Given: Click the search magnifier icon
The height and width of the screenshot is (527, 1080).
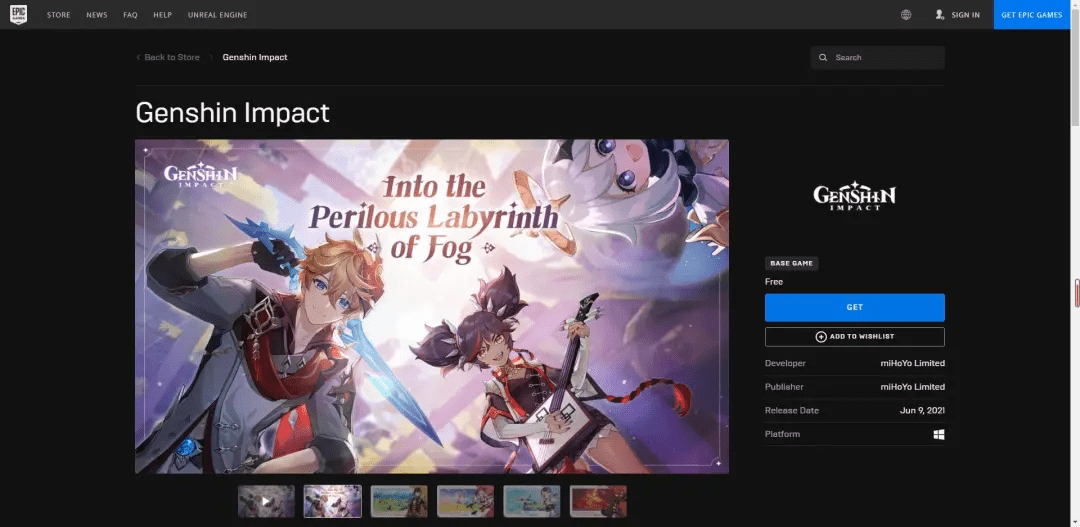Looking at the screenshot, I should coord(823,58).
